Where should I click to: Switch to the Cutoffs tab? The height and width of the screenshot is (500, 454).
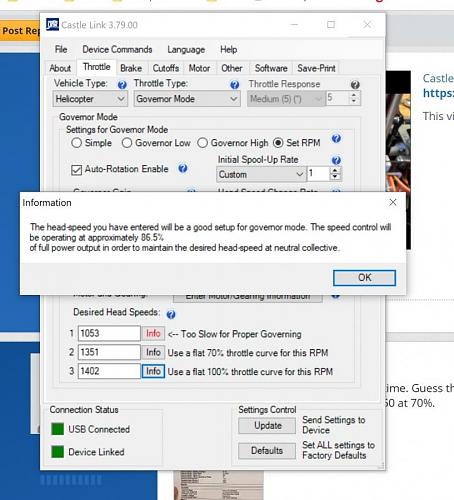166,68
